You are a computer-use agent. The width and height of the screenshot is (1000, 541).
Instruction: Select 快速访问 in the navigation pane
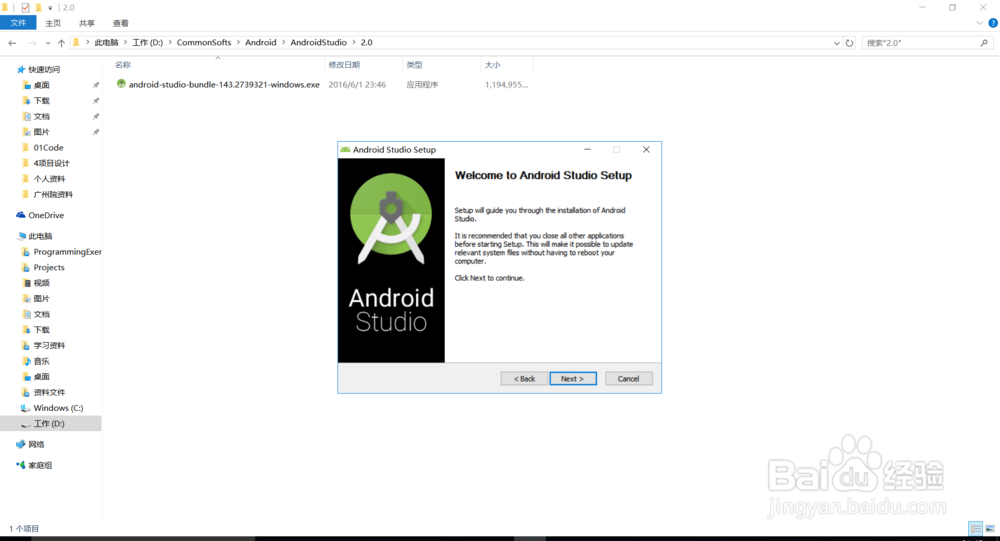[x=44, y=69]
